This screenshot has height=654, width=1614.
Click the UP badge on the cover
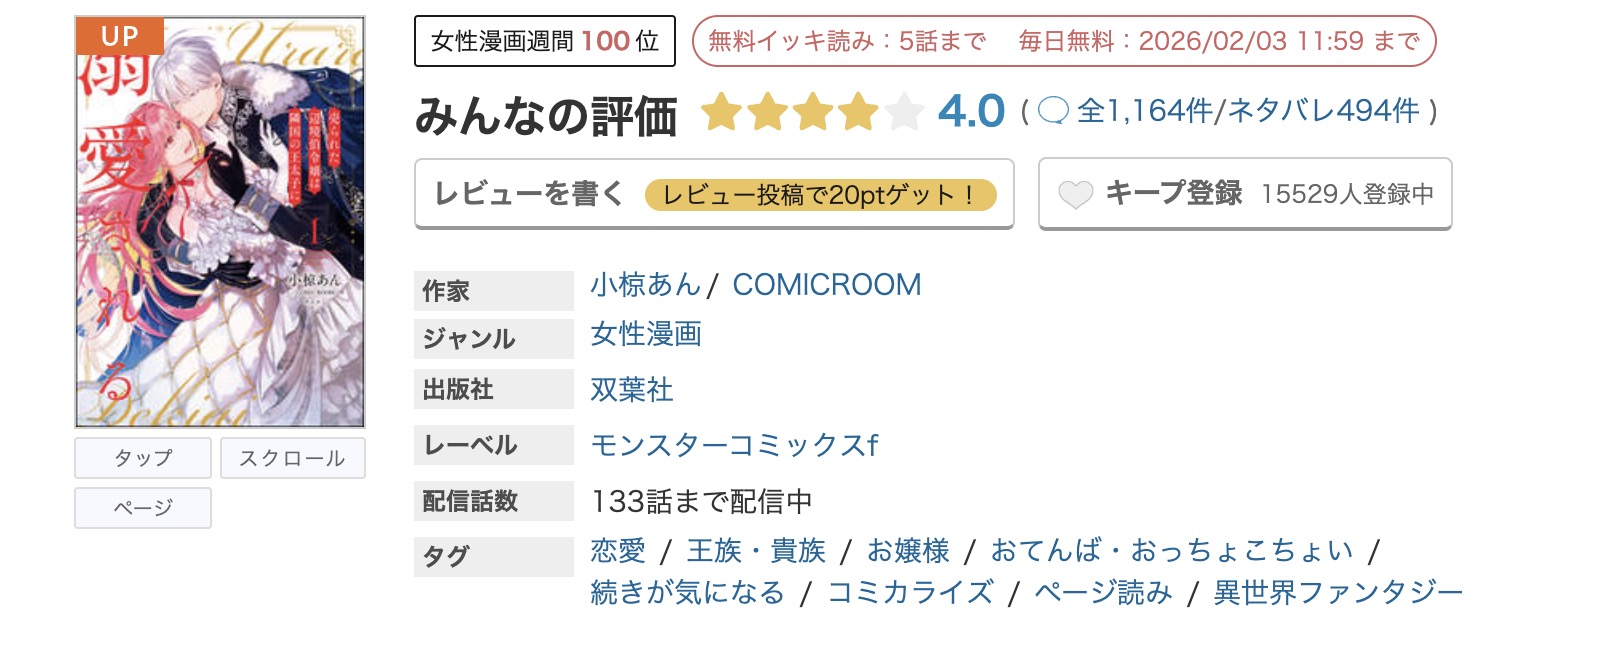click(120, 36)
